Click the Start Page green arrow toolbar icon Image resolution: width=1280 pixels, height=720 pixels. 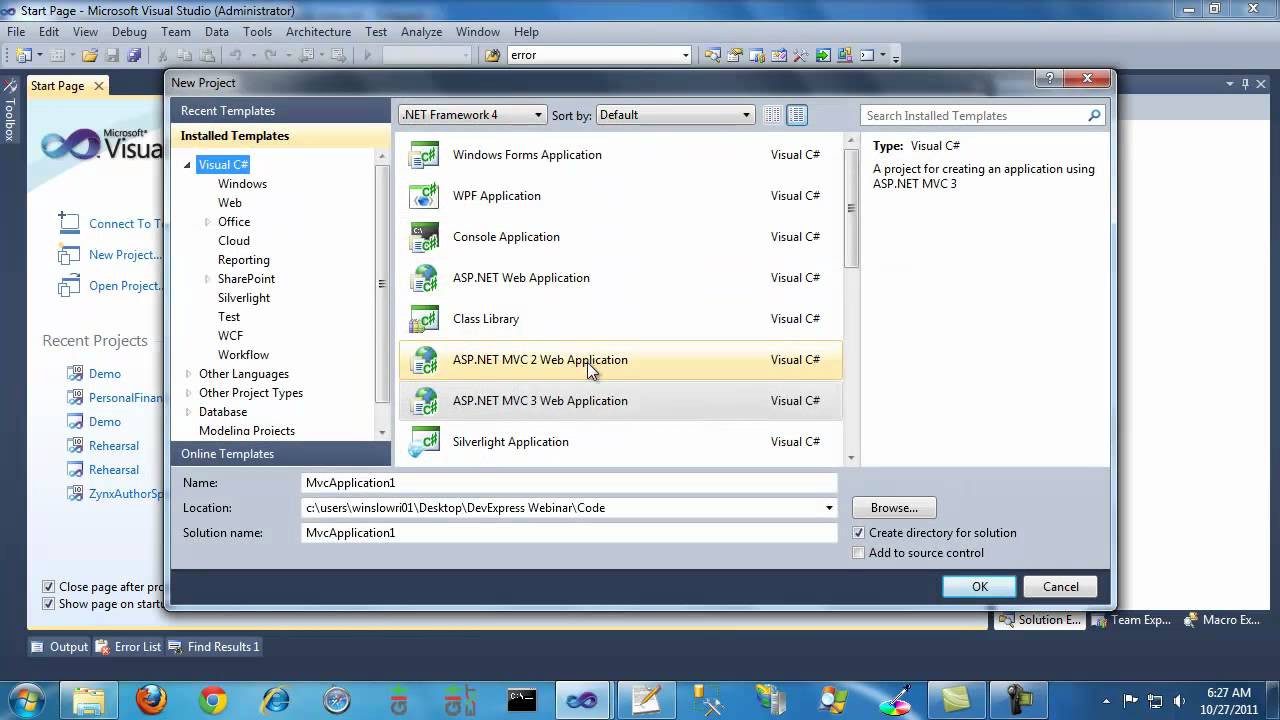pyautogui.click(x=823, y=55)
